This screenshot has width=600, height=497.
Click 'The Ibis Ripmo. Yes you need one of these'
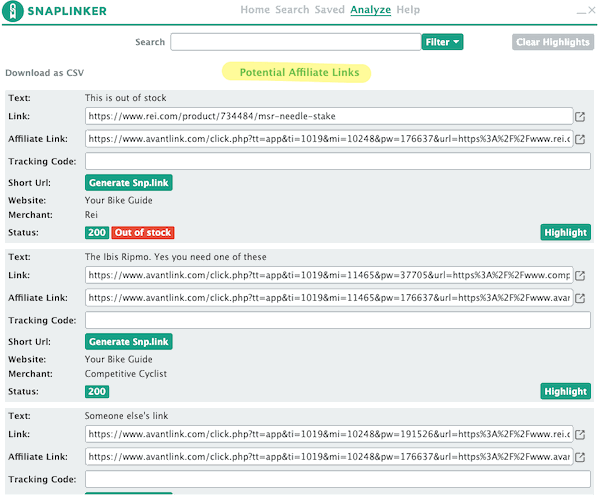176,257
